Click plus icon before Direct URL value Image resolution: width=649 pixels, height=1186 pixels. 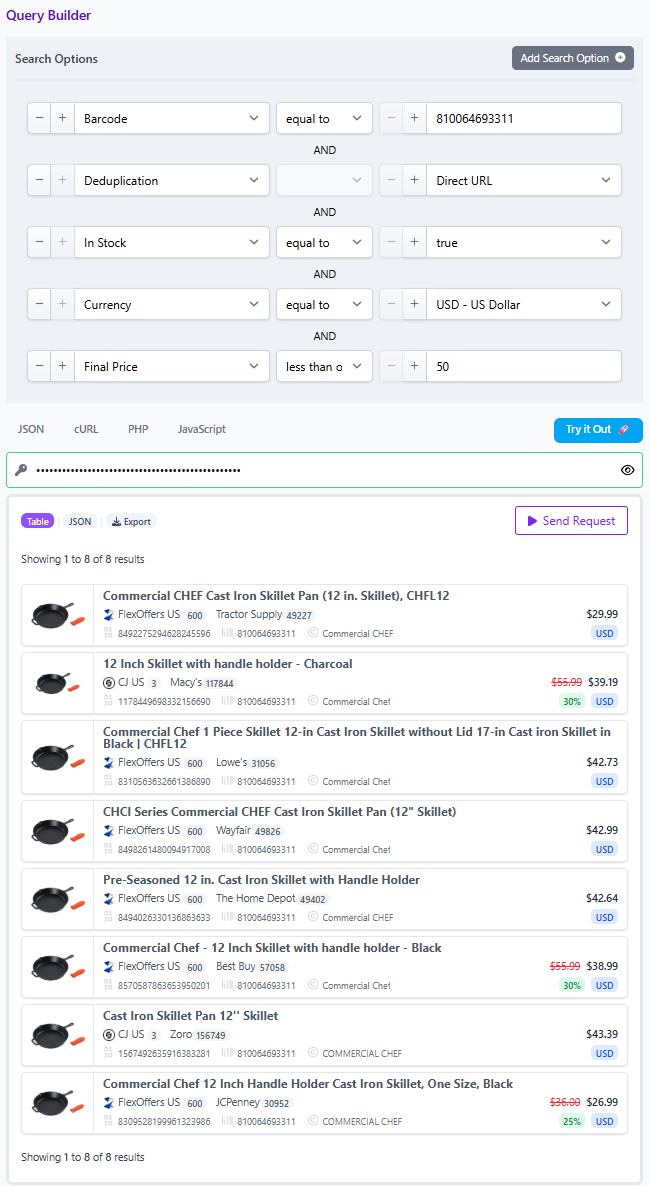point(414,180)
